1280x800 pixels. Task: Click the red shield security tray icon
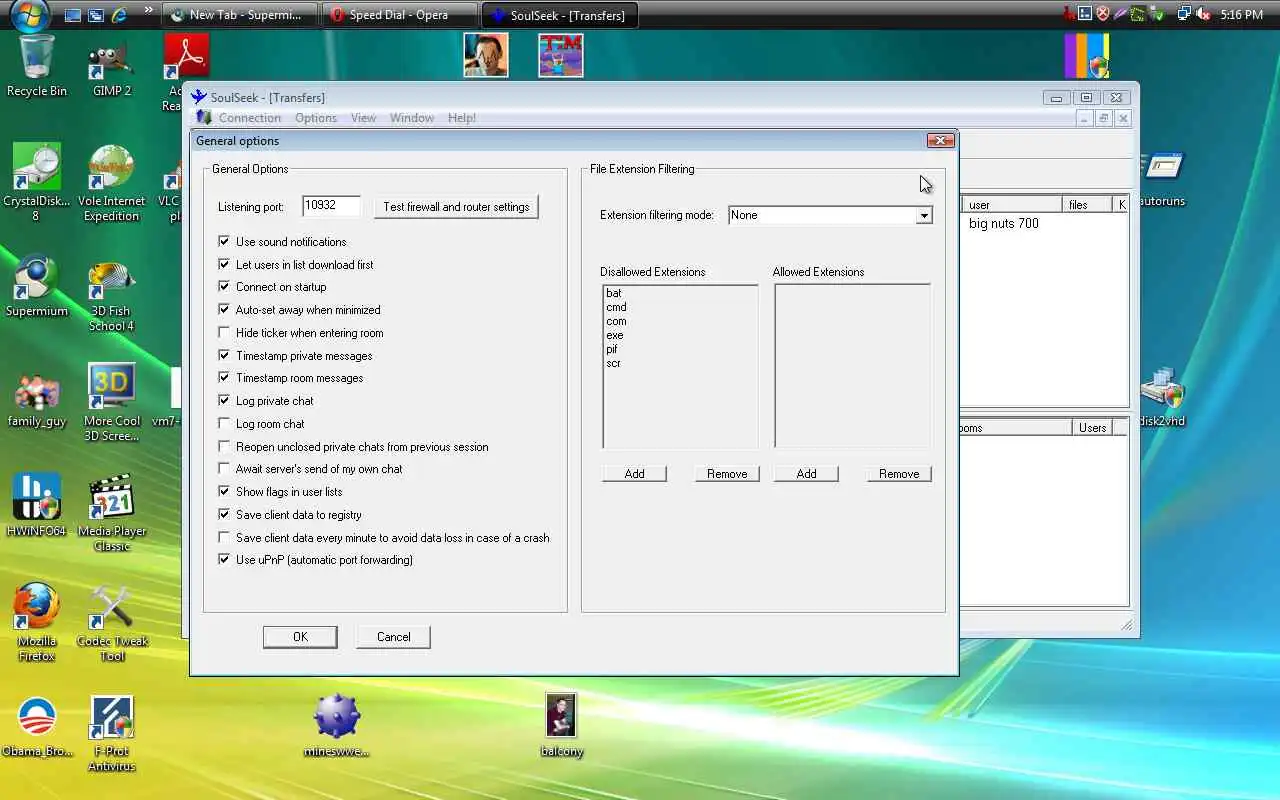1102,14
